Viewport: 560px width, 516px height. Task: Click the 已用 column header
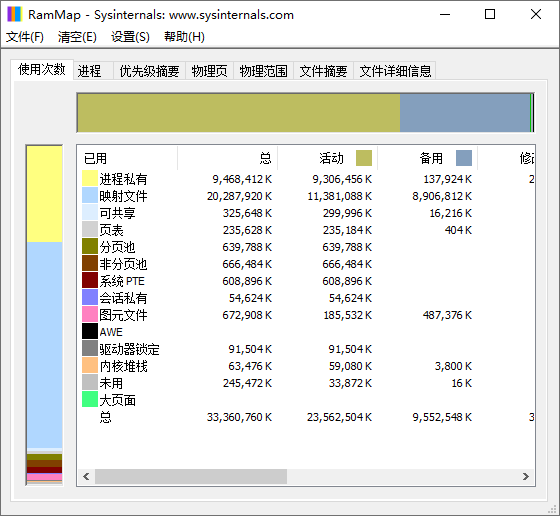coord(128,158)
